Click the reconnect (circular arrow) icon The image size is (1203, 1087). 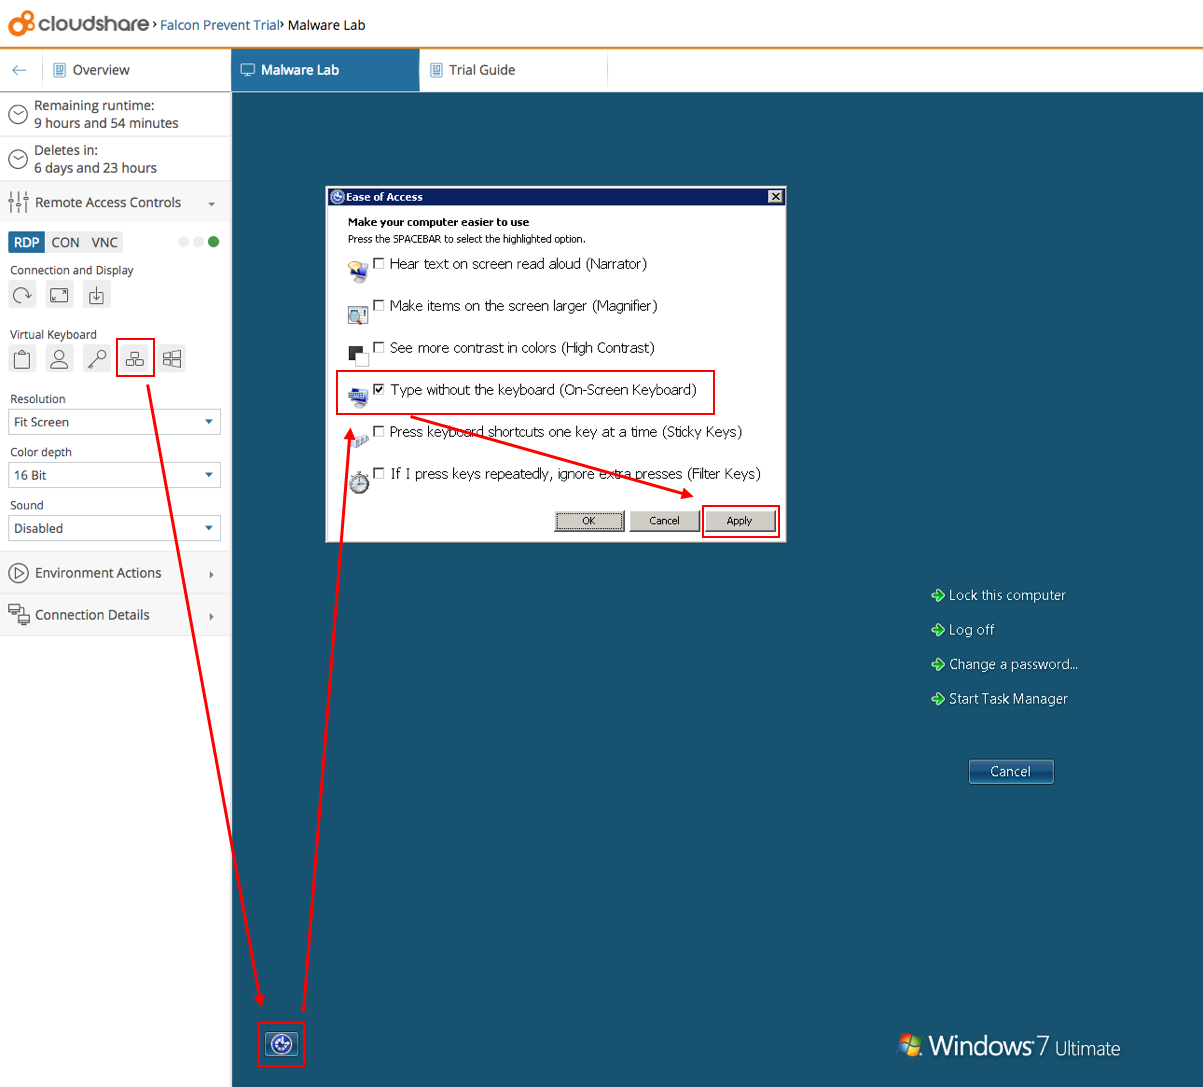pyautogui.click(x=22, y=295)
